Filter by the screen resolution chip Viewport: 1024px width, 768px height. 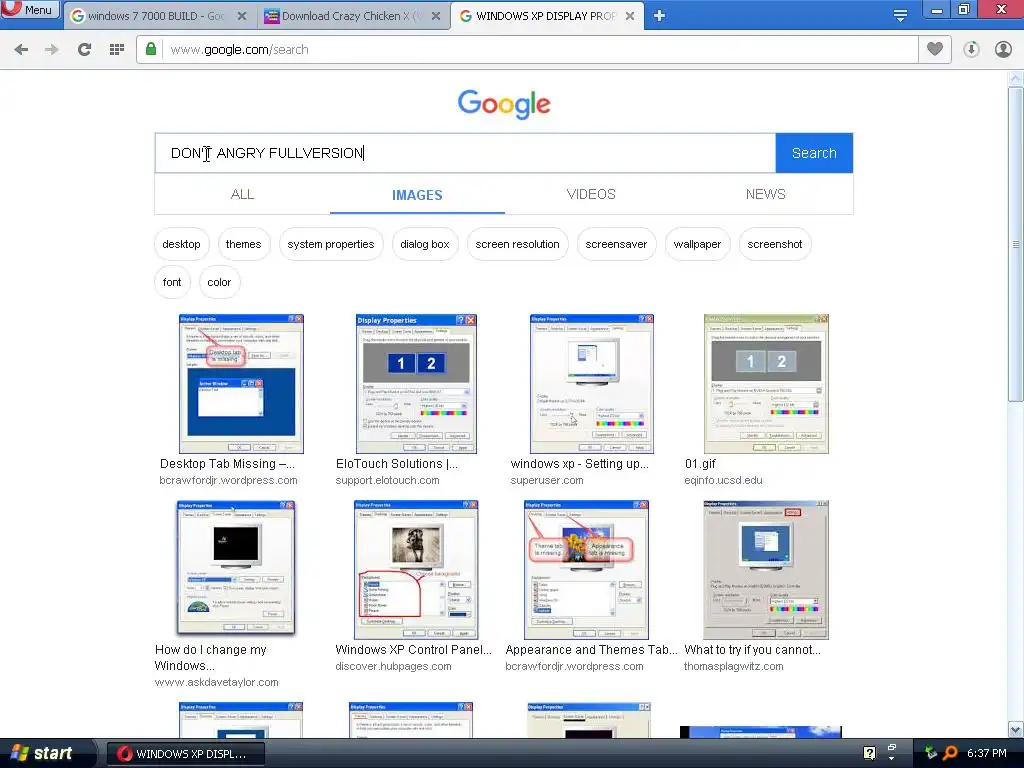click(x=517, y=244)
